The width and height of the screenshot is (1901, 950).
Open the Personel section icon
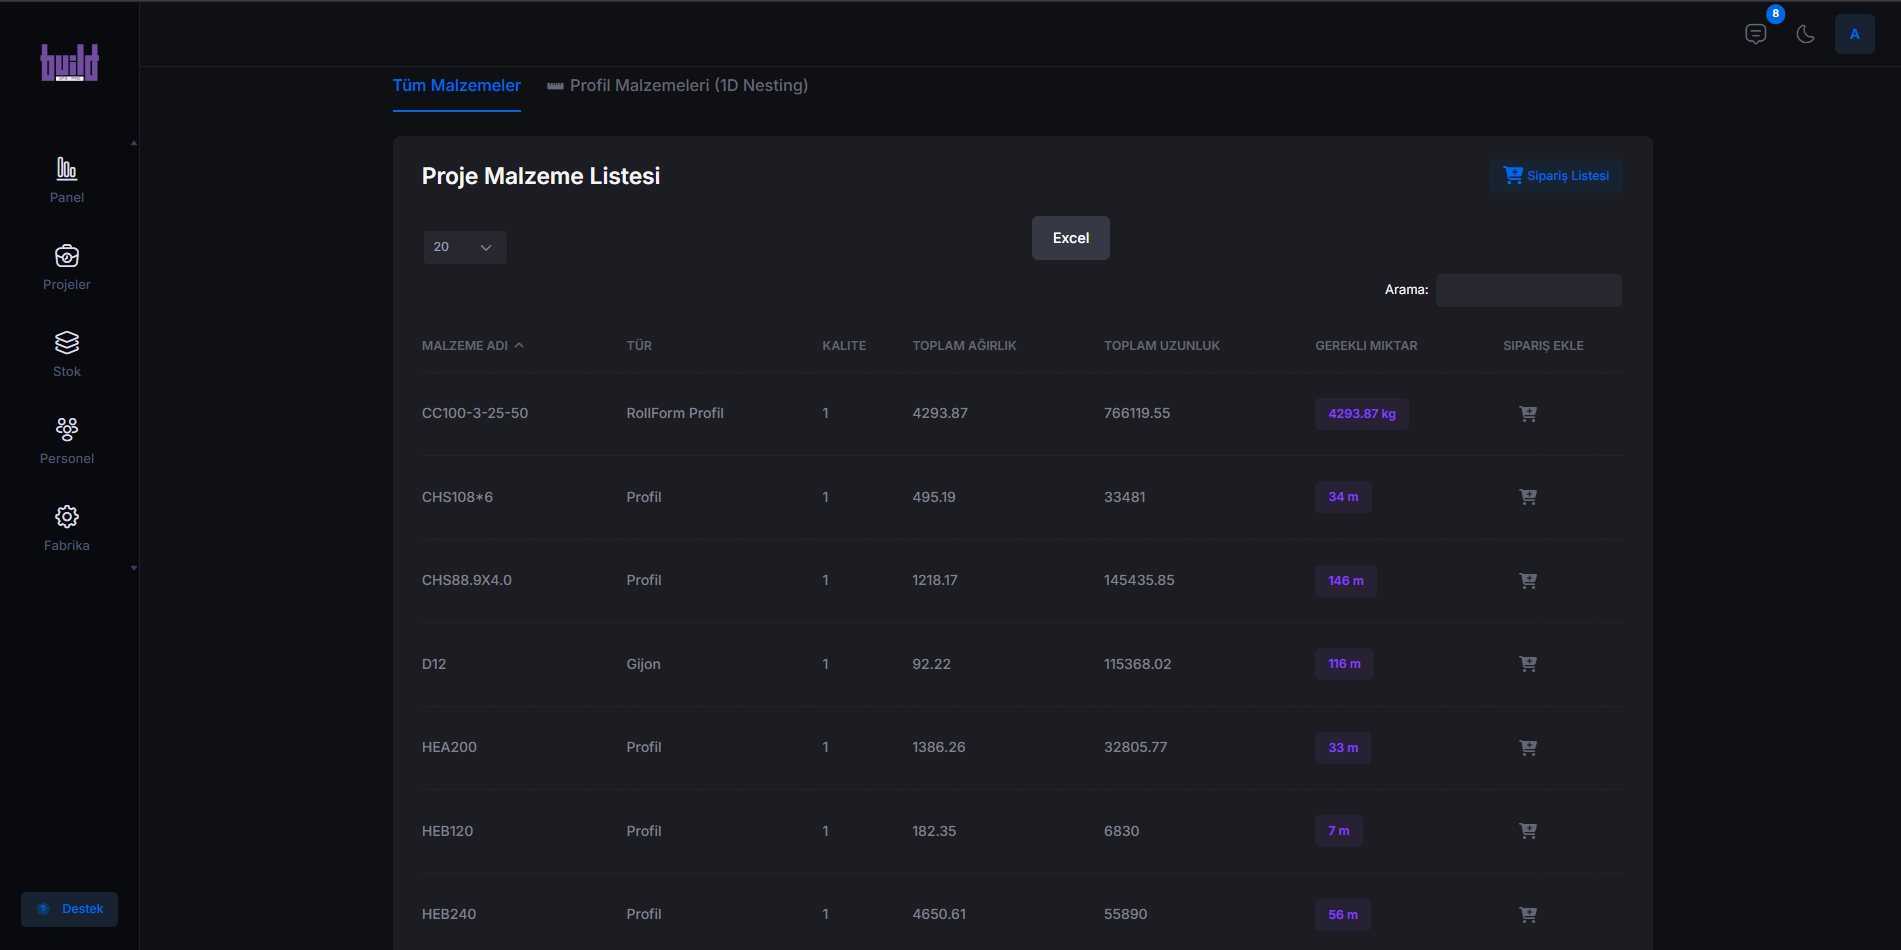point(67,430)
